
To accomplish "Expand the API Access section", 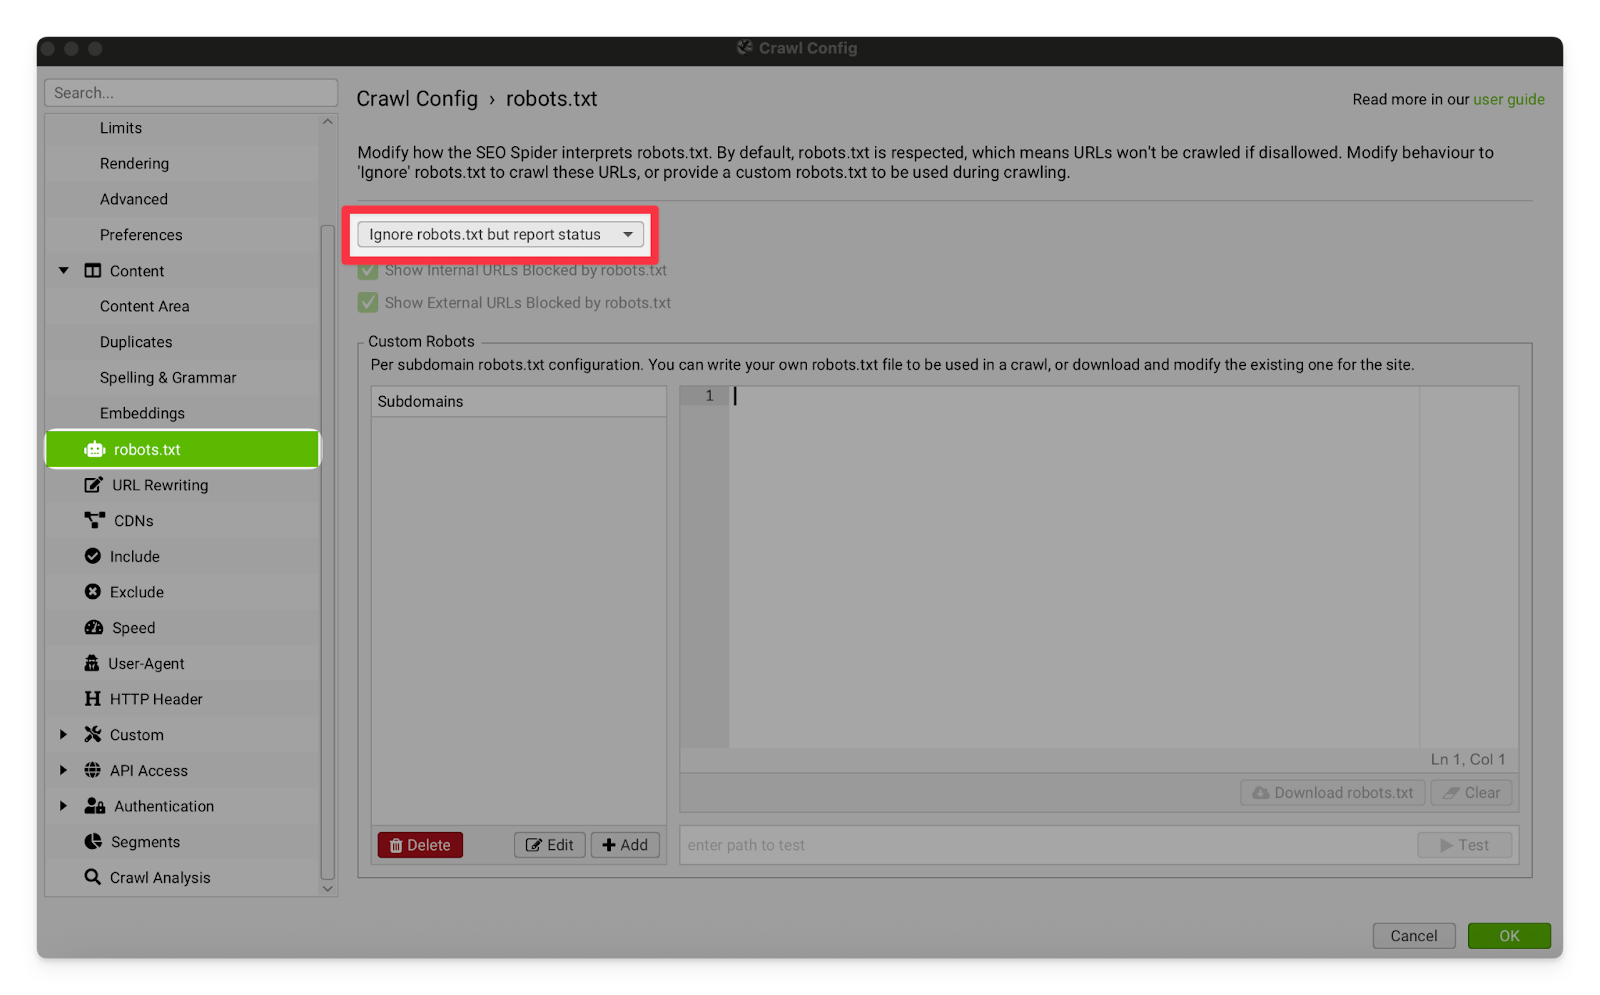I will coord(64,770).
